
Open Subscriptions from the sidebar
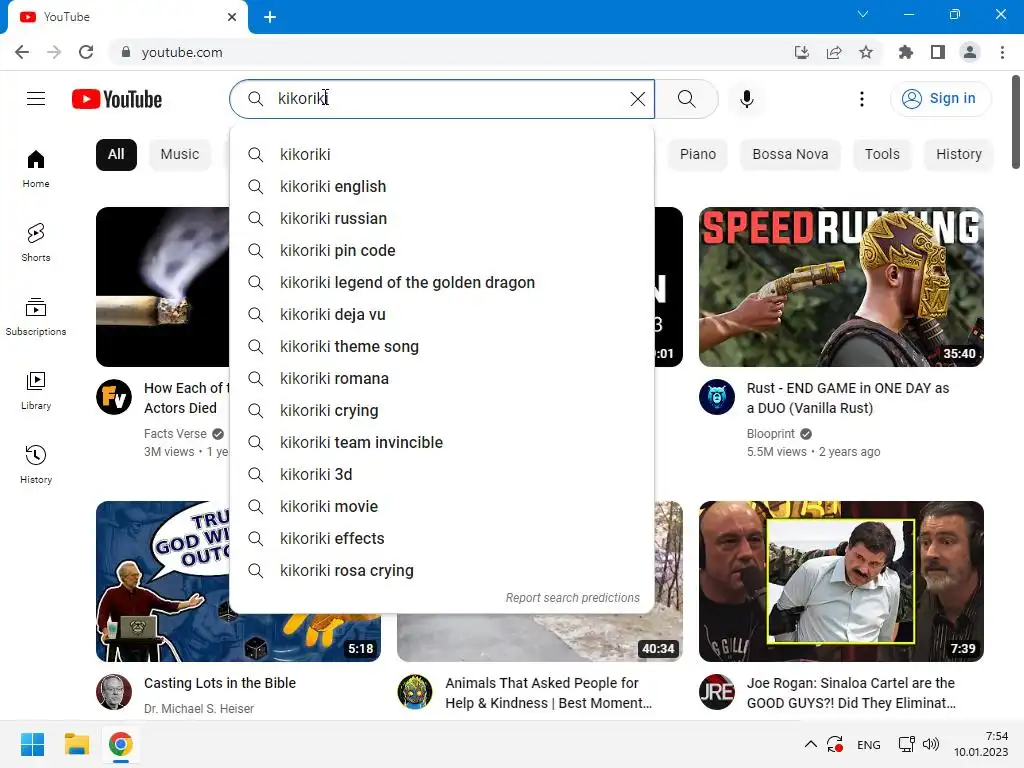36,316
